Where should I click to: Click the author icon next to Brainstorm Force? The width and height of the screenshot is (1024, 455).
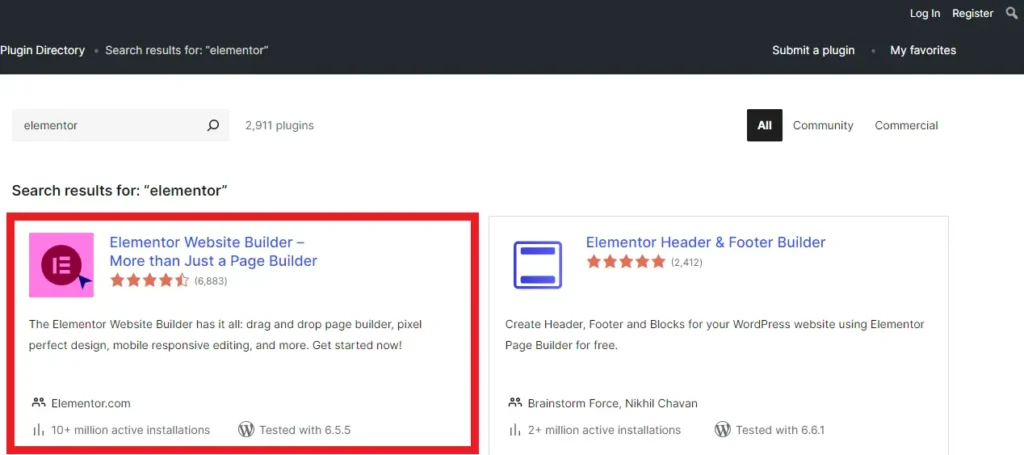coord(515,403)
